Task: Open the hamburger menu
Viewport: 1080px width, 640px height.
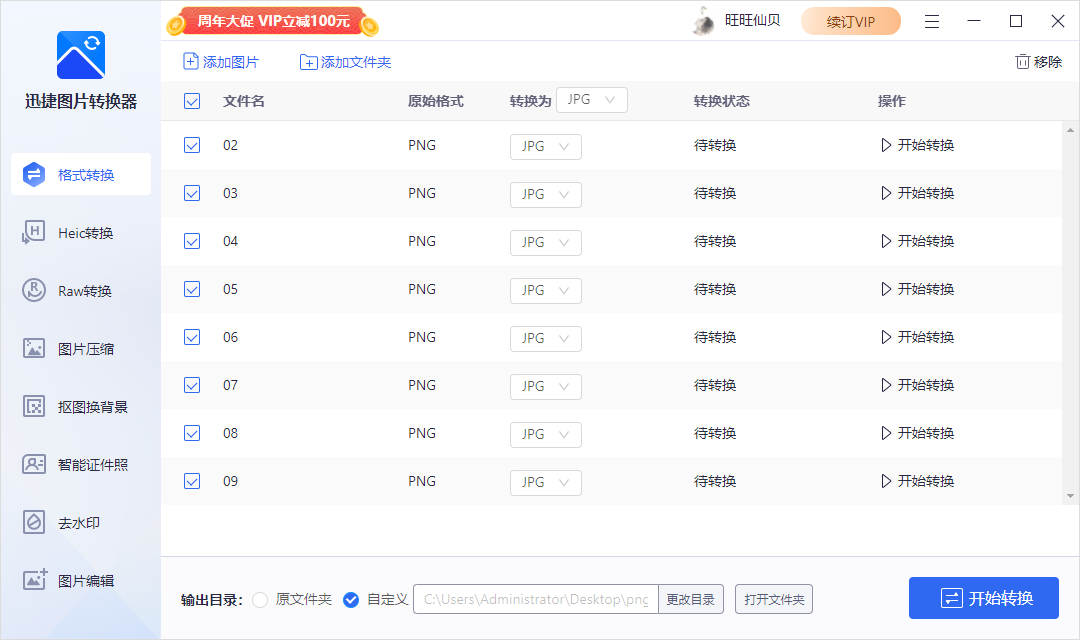Action: [x=932, y=20]
